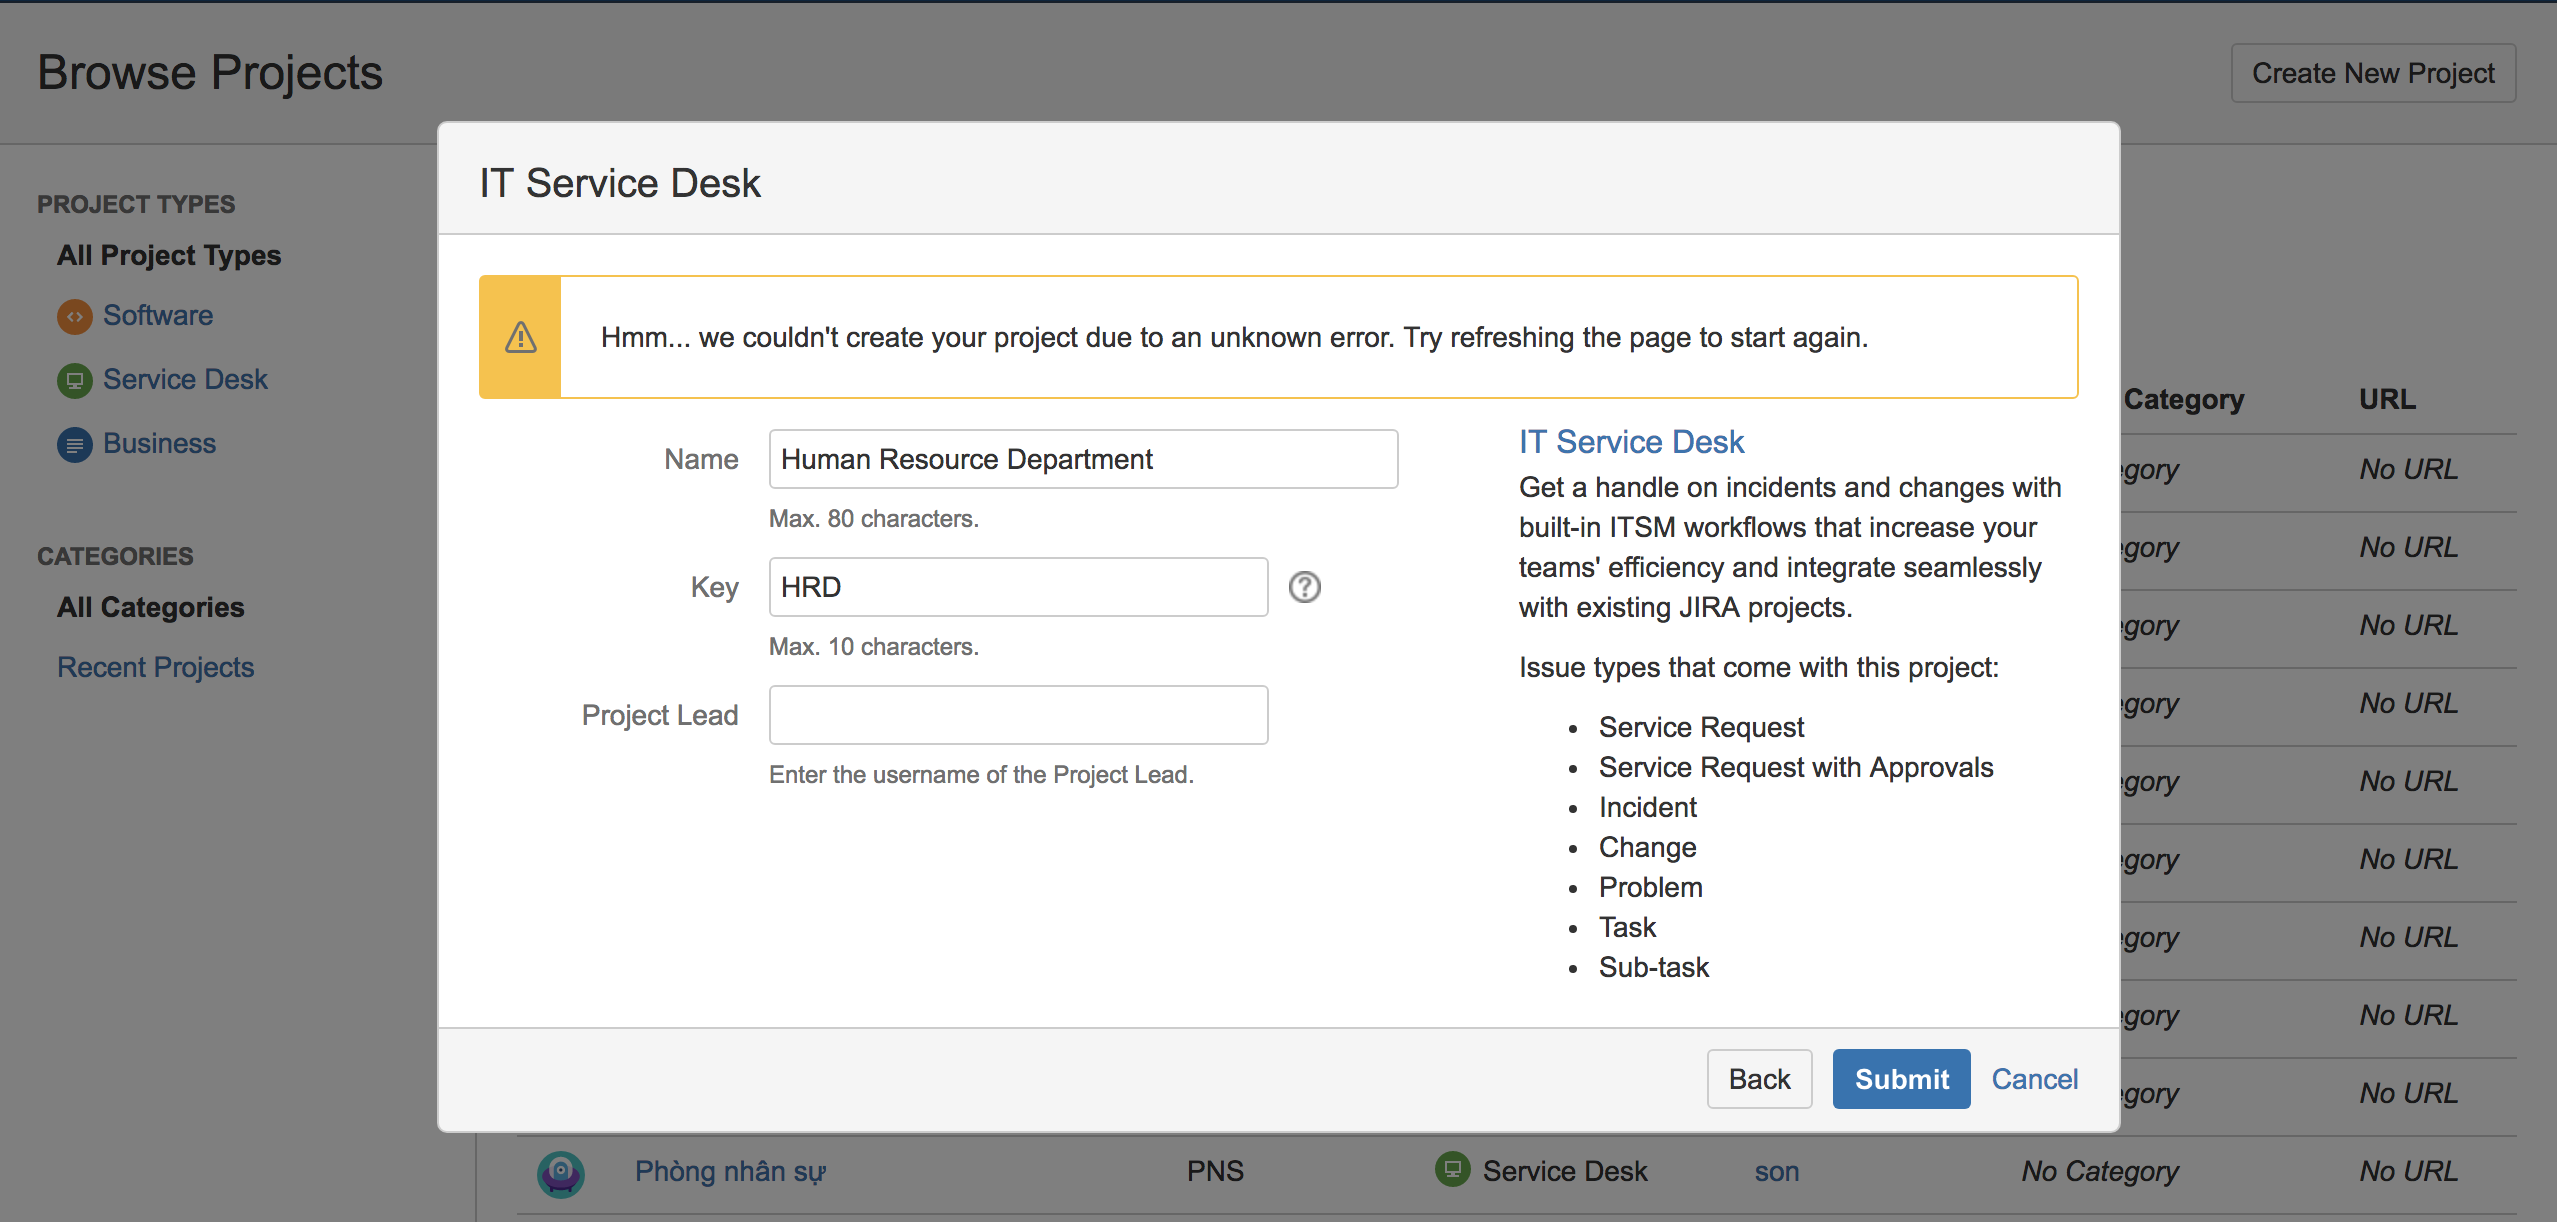Screen dimensions: 2557x1222
Task: Click the PNS project key cell
Action: coord(1215,1171)
